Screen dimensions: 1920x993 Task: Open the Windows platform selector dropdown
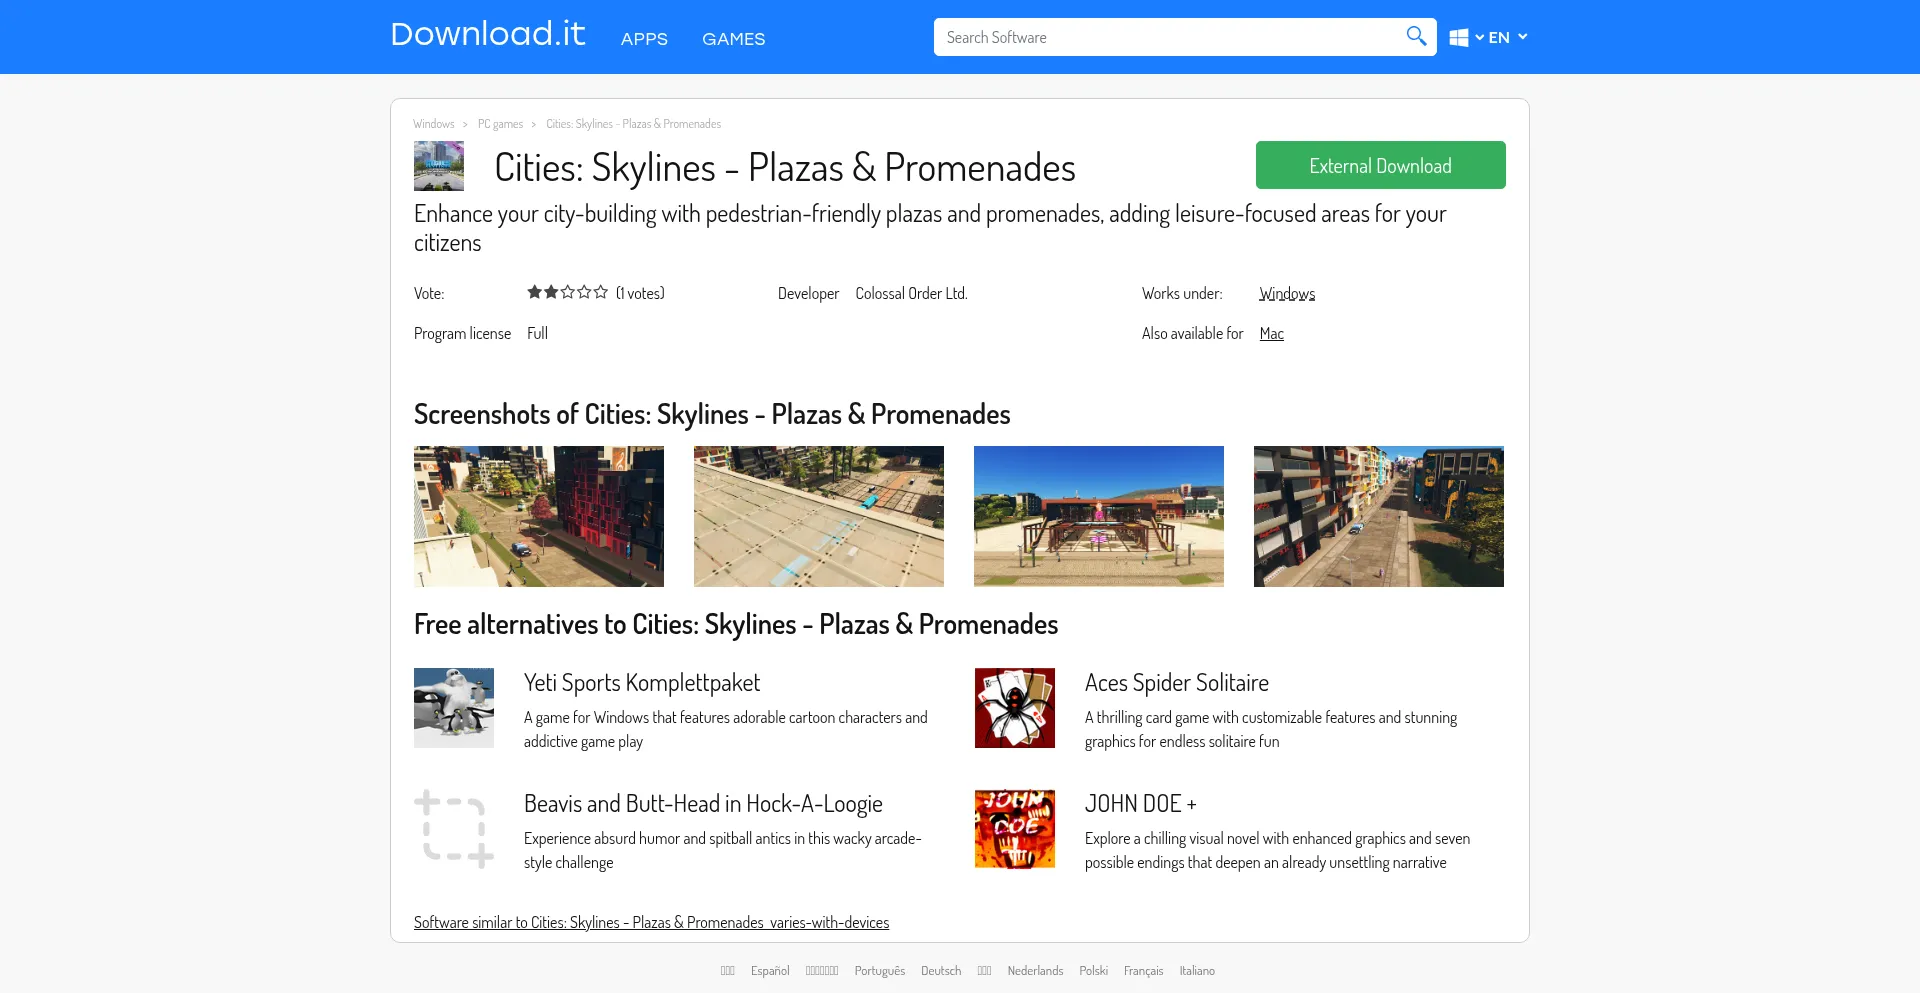click(x=1465, y=38)
